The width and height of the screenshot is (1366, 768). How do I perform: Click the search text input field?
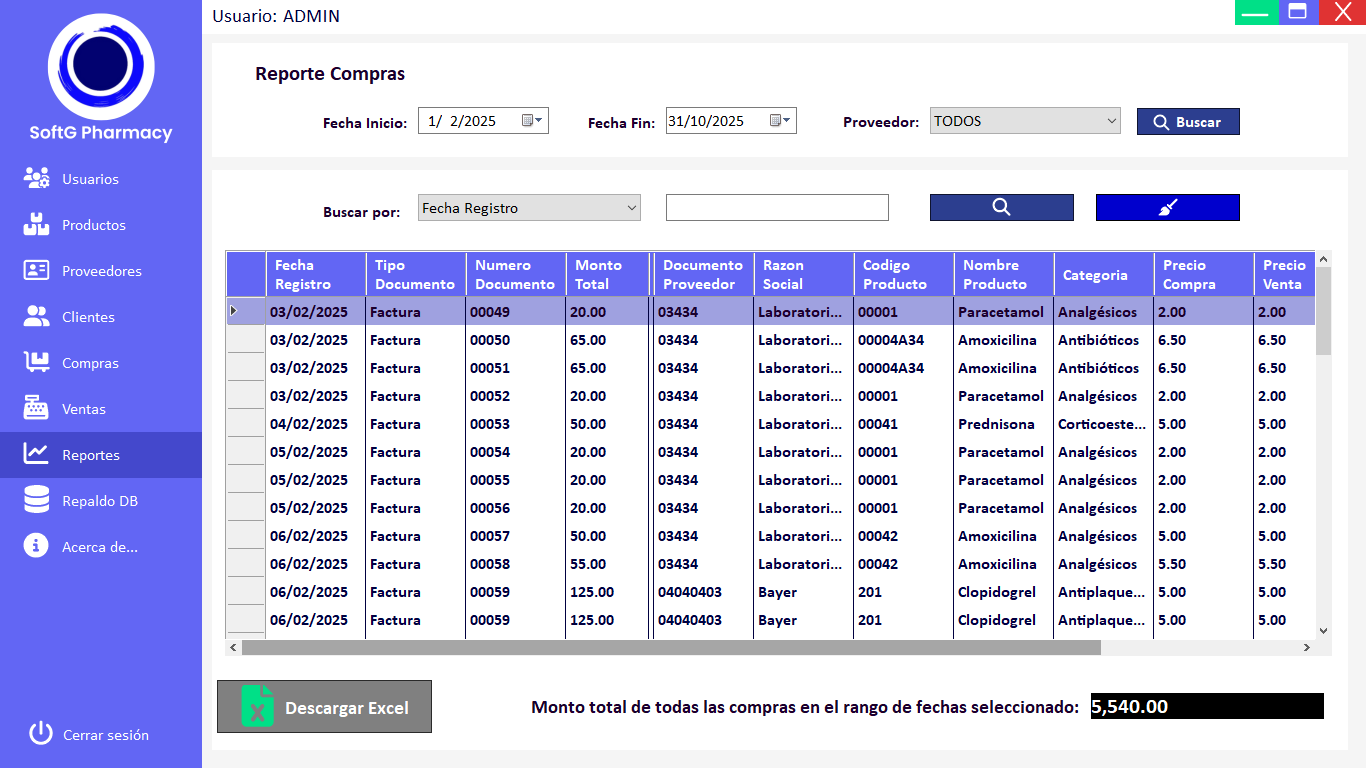(x=777, y=207)
